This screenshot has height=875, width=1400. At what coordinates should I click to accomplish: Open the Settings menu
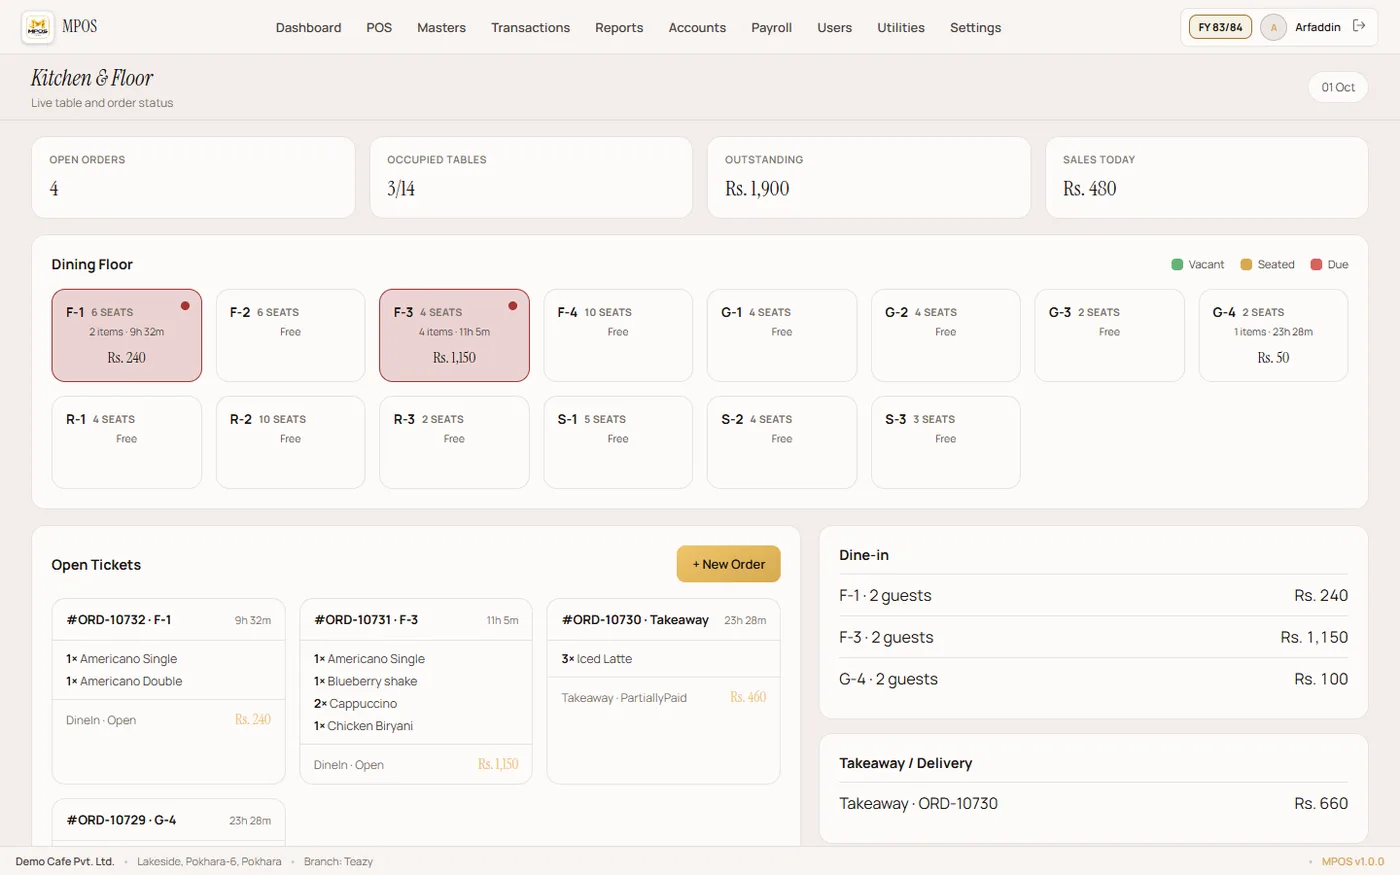click(975, 27)
